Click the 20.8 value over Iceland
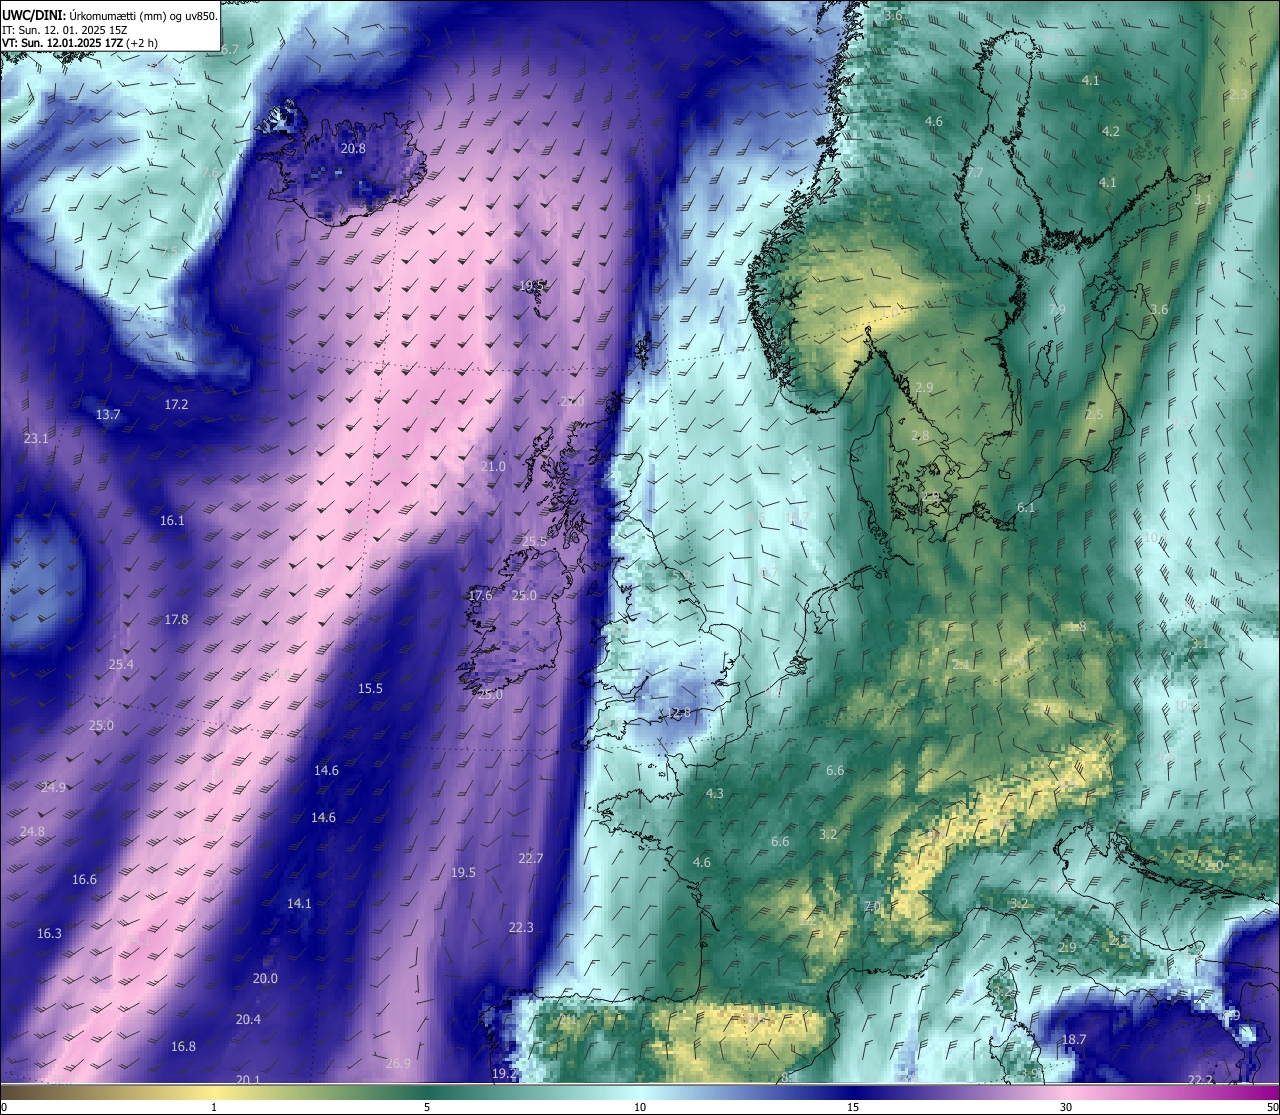This screenshot has width=1280, height=1115. pos(353,149)
